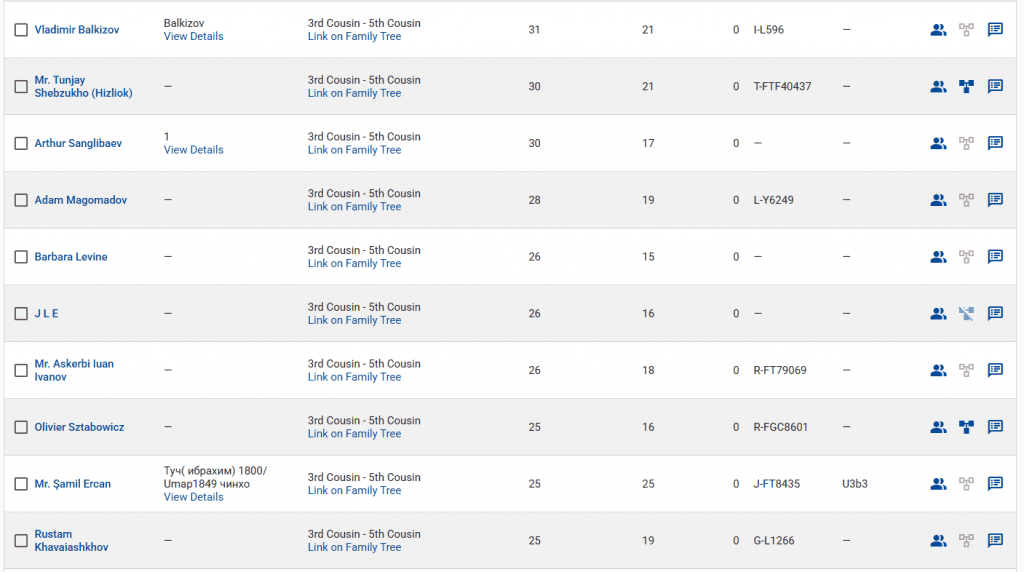1024x572 pixels.
Task: Open notes icon in Barbara Levine row
Action: point(995,257)
